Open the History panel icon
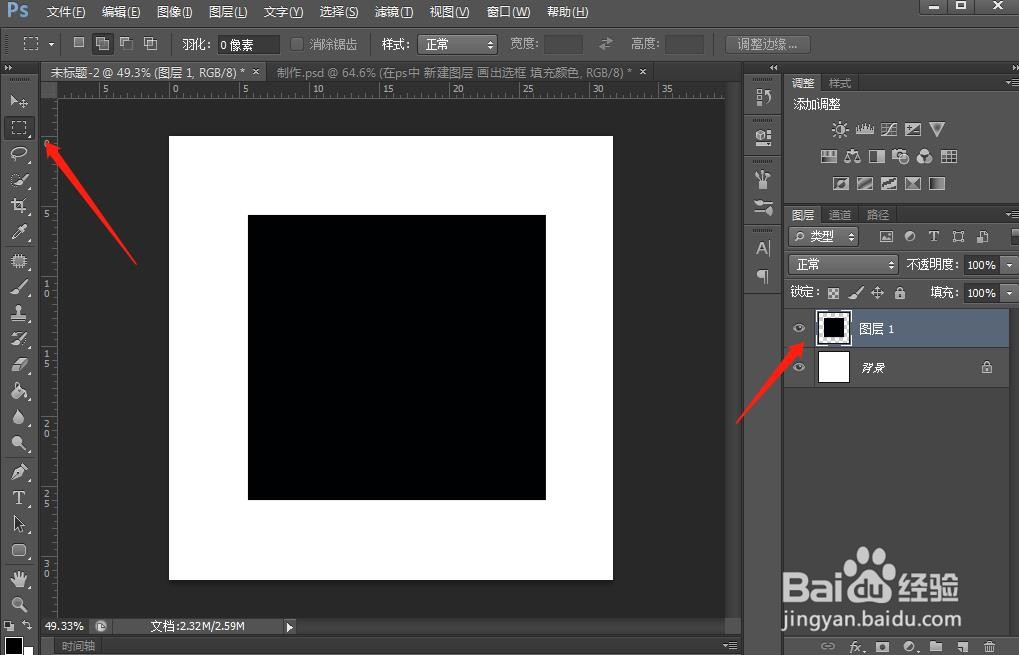1019x655 pixels. (763, 98)
